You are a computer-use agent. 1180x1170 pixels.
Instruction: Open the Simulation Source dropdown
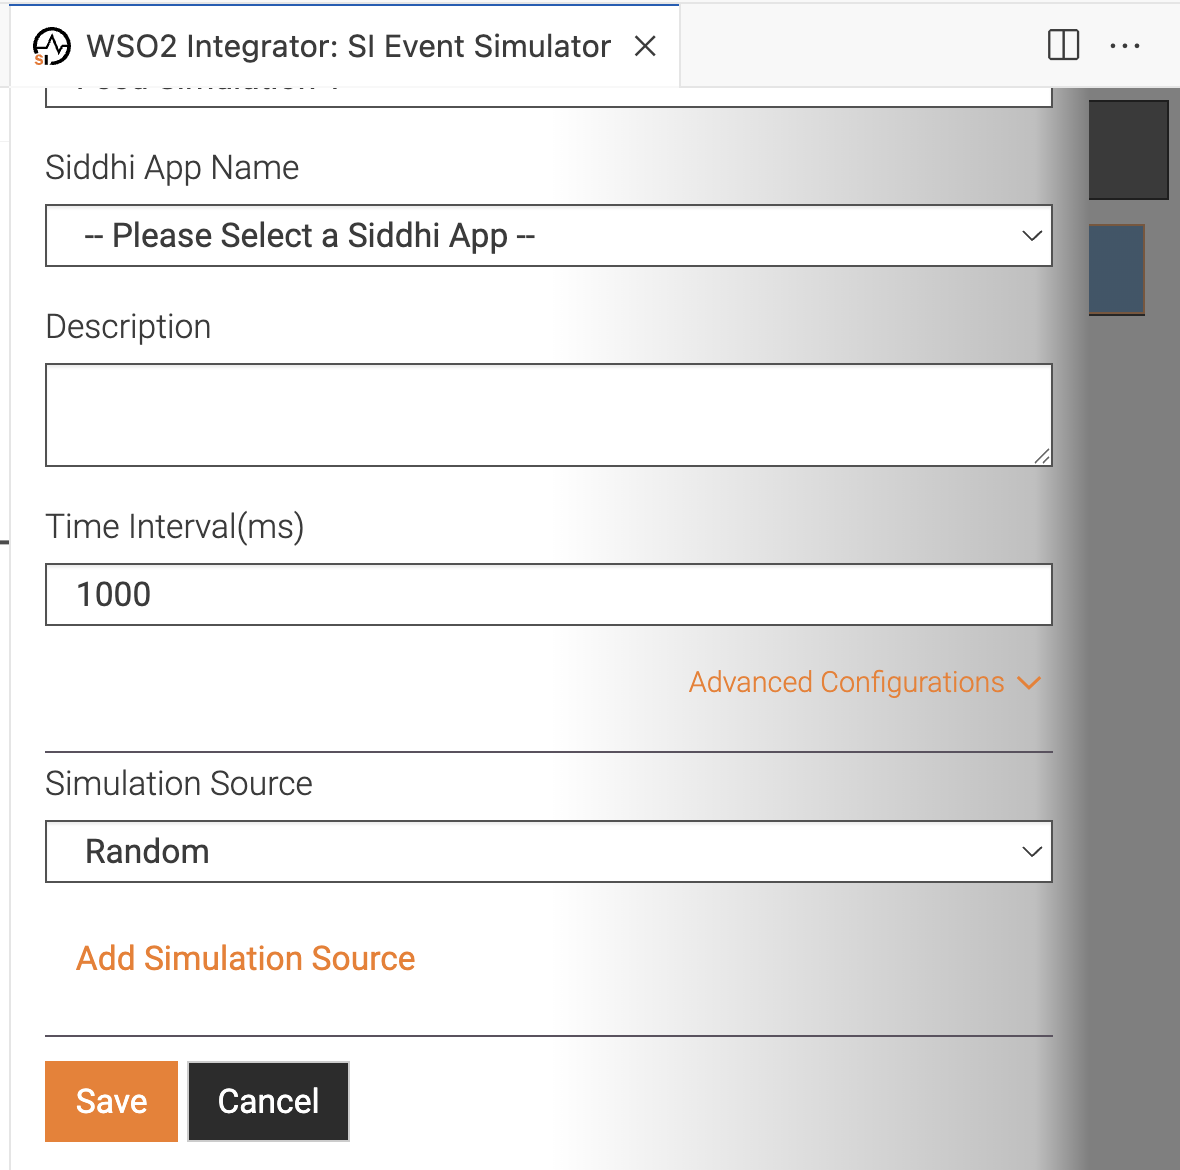[549, 852]
